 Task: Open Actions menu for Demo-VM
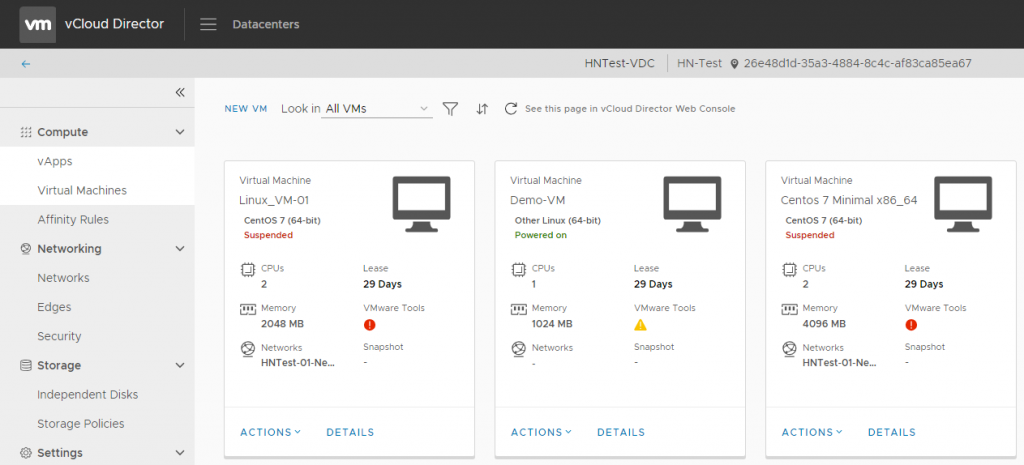coord(541,432)
